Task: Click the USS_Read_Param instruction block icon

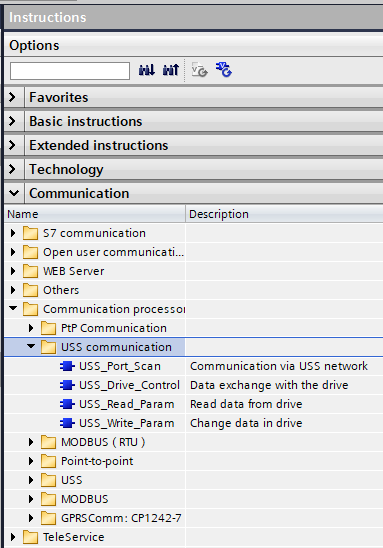Action: [x=67, y=404]
